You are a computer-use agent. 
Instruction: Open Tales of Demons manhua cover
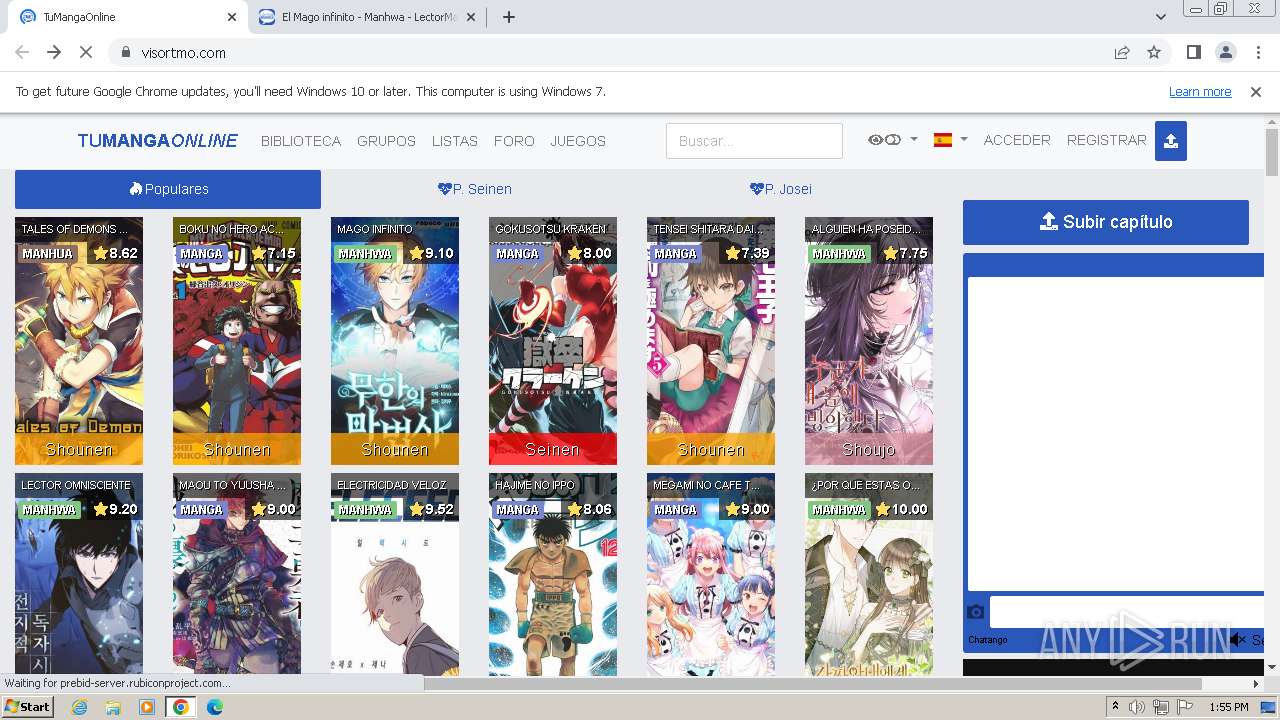pyautogui.click(x=79, y=341)
